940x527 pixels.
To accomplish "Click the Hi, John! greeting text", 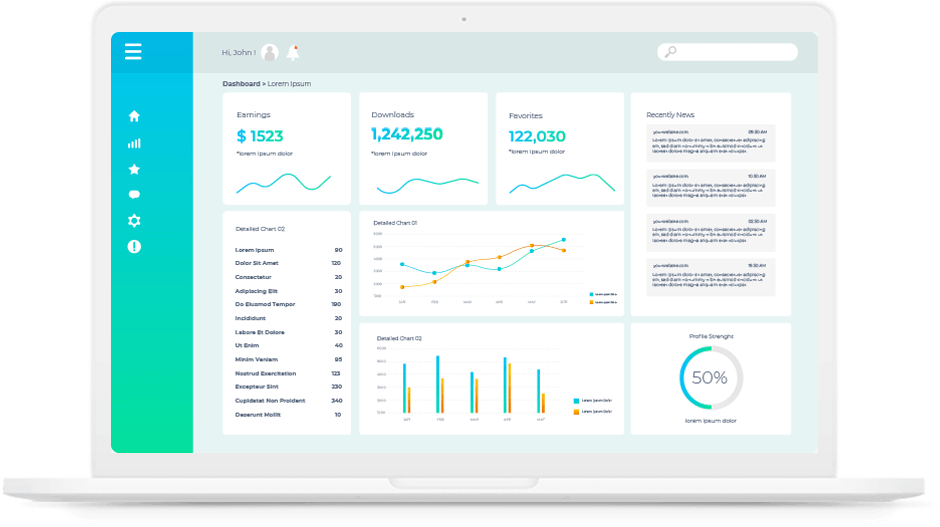I will click(x=239, y=53).
